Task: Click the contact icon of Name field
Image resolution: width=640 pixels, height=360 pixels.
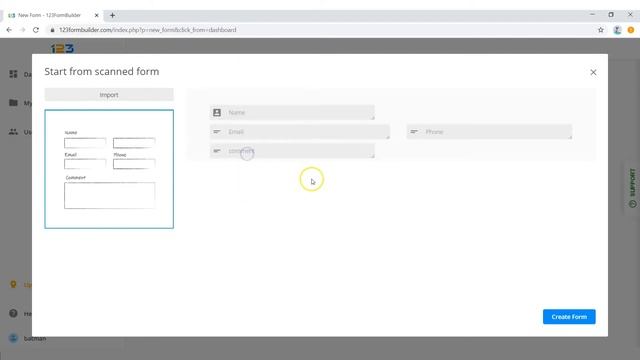Action: 217,113
